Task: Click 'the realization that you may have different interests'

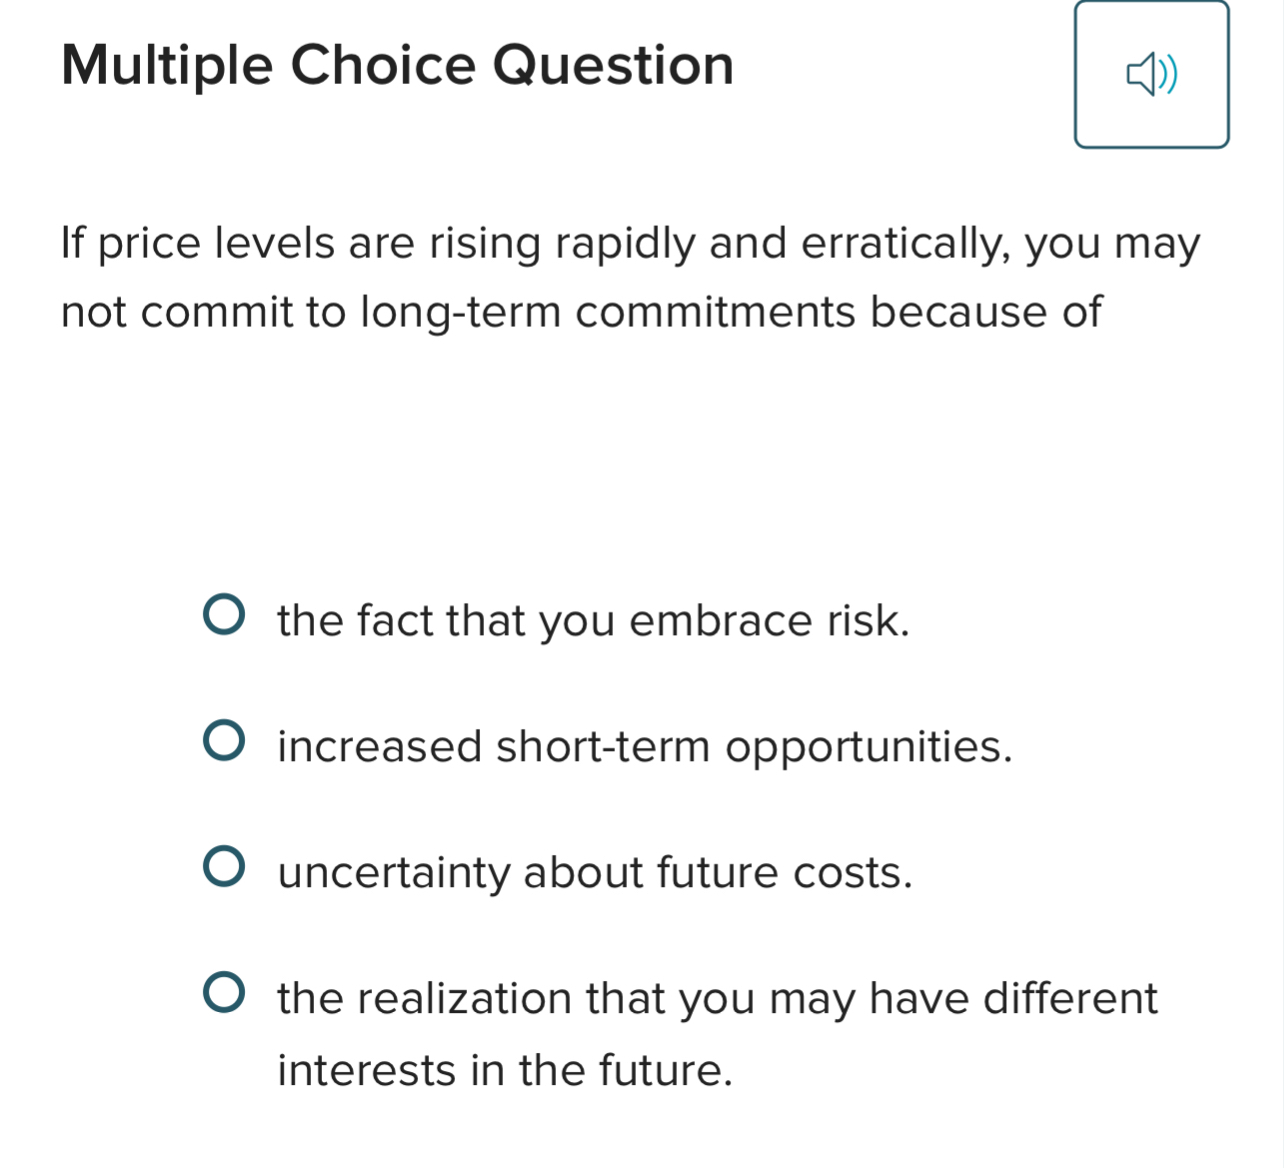Action: (716, 998)
